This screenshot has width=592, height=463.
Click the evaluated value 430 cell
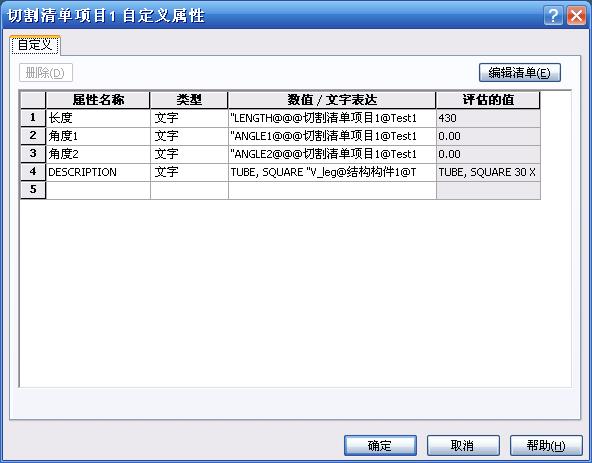(x=488, y=118)
